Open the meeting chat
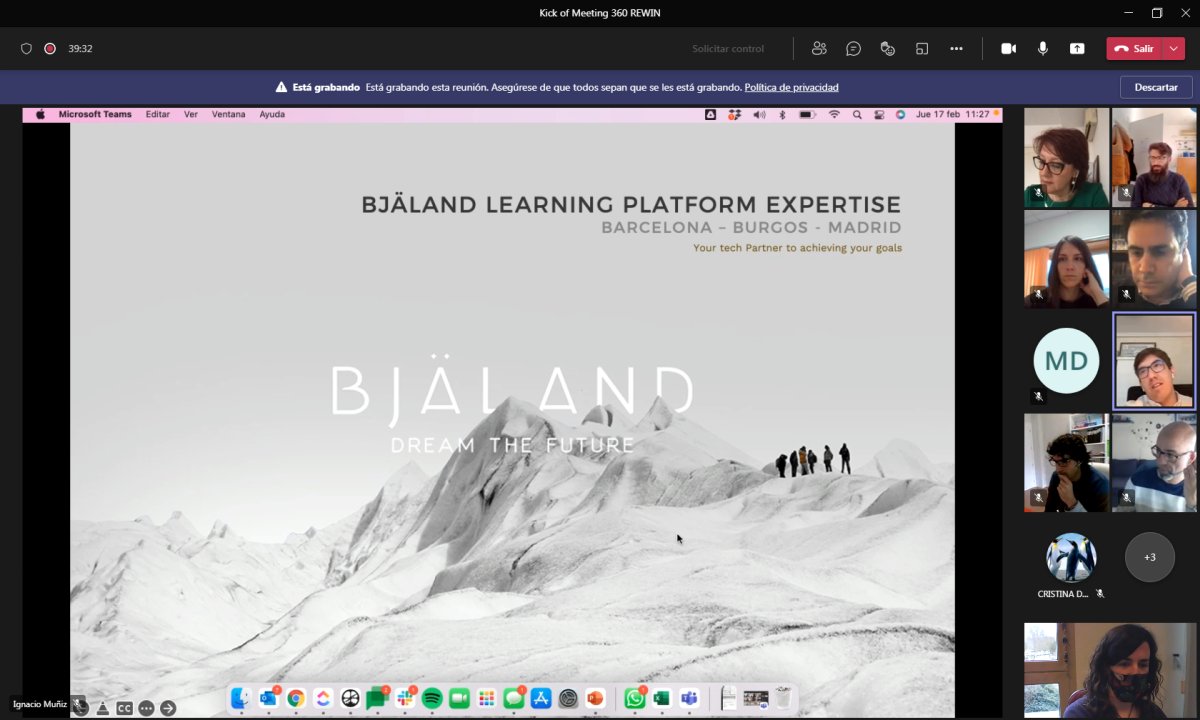This screenshot has height=720, width=1200. [853, 48]
